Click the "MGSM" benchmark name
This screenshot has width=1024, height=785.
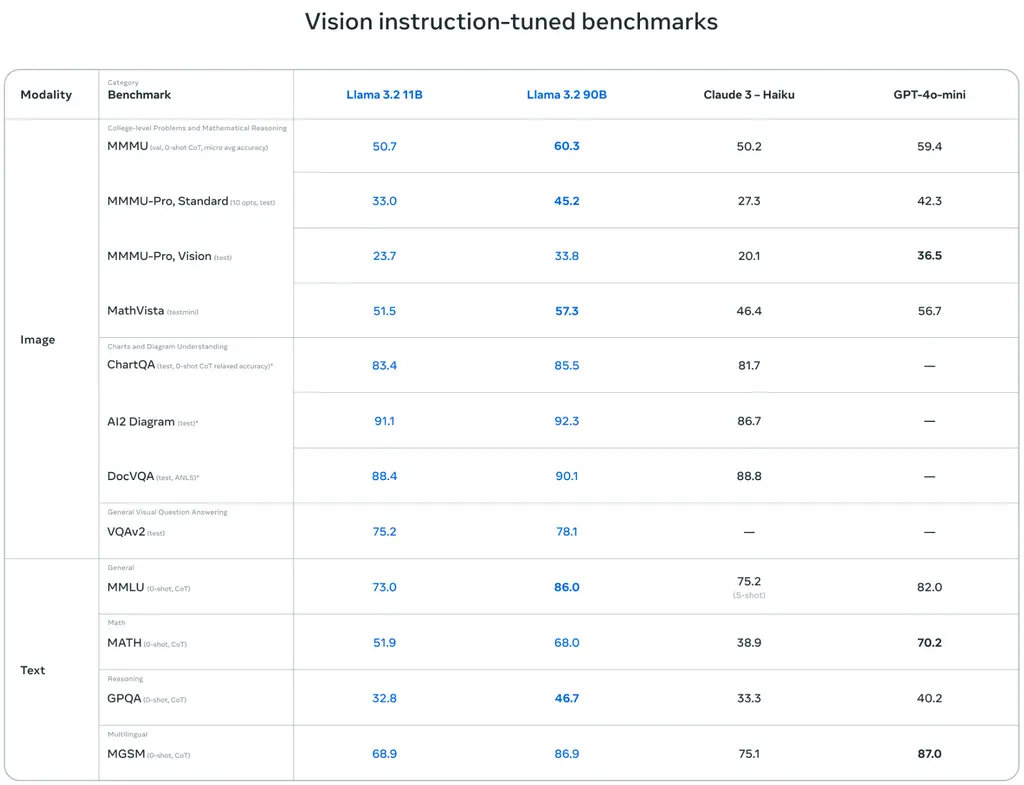[x=126, y=754]
